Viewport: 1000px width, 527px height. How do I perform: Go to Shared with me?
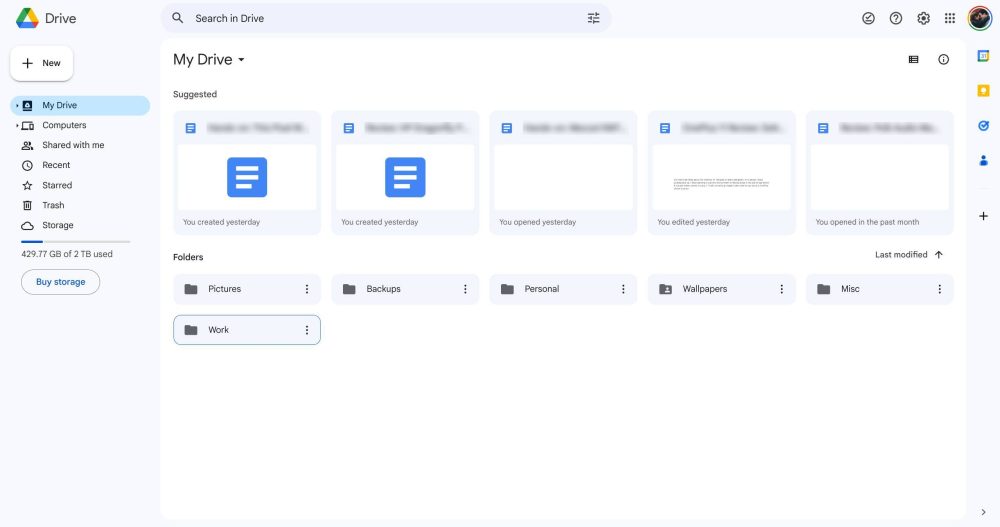[x=72, y=145]
